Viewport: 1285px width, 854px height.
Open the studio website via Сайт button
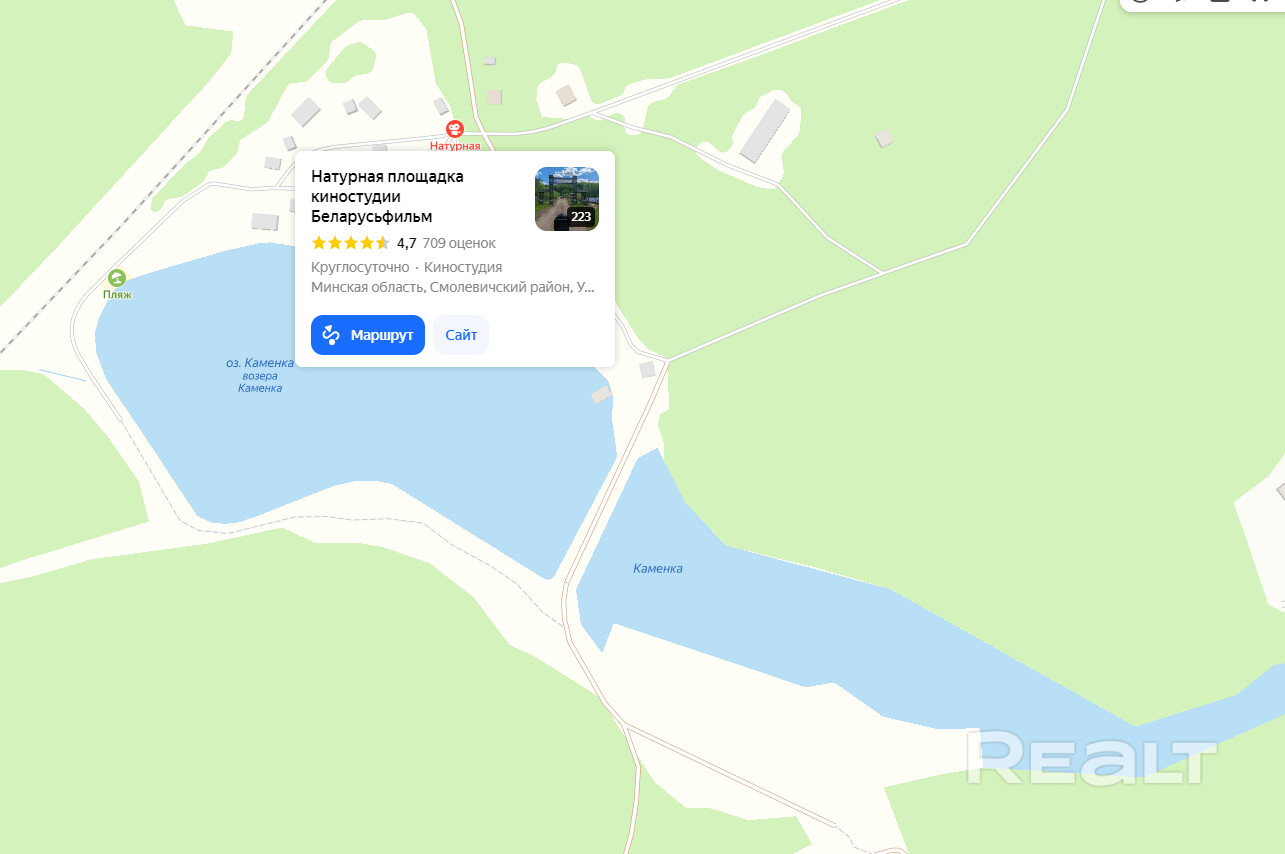coord(461,335)
